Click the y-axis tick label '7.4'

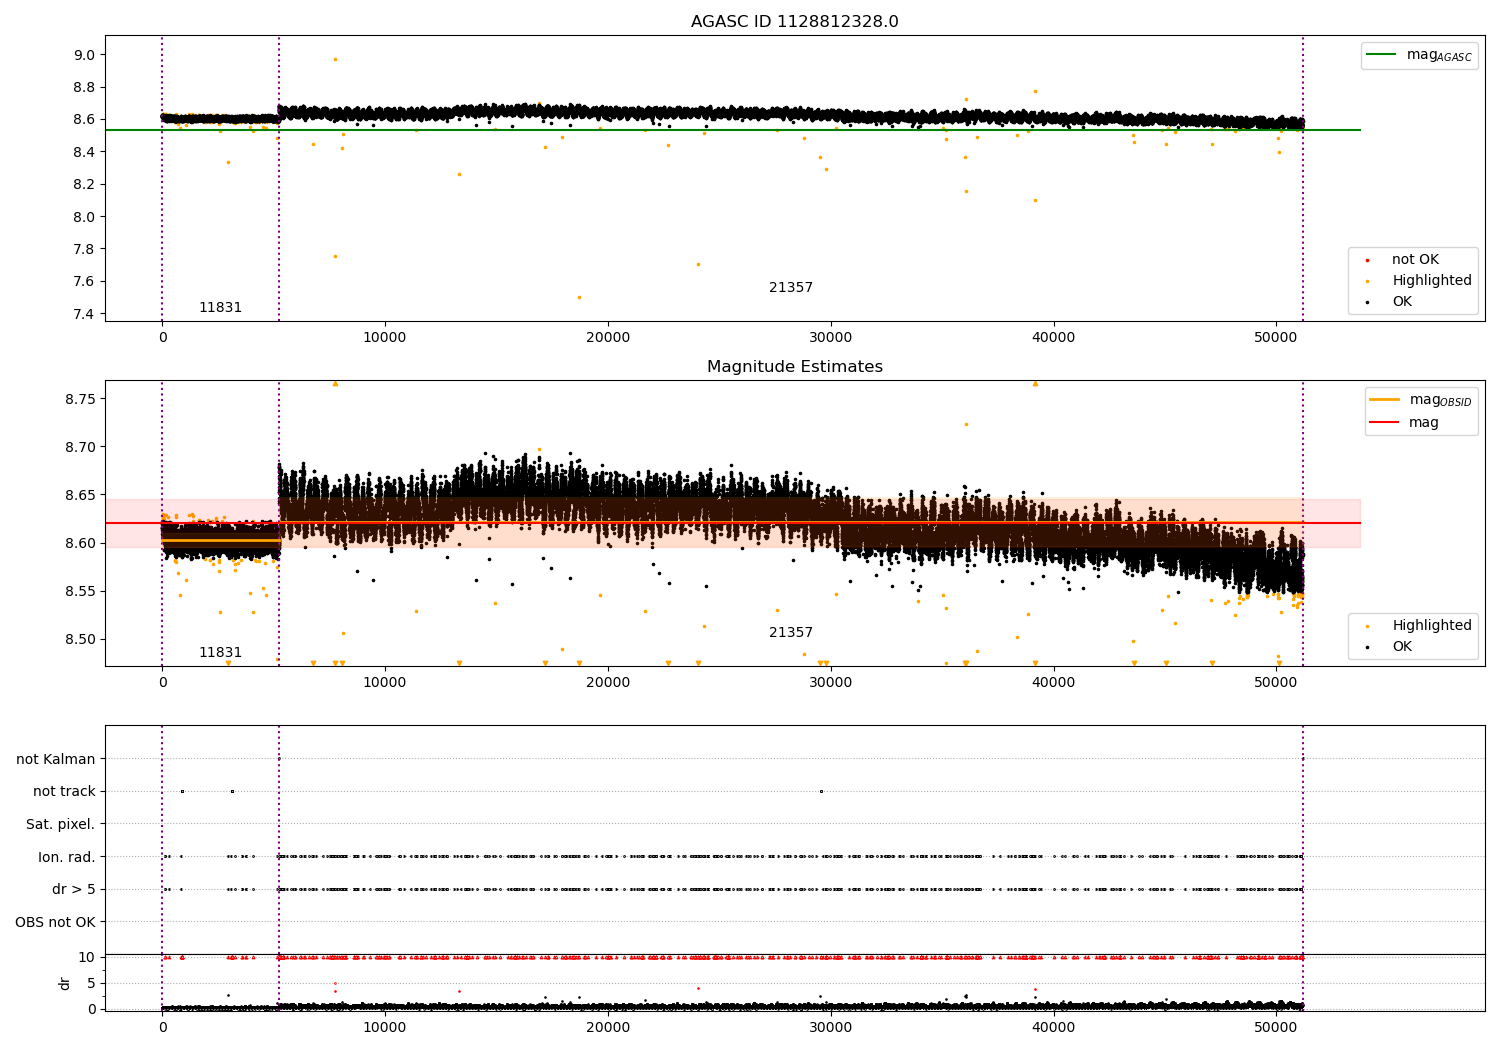pos(84,315)
